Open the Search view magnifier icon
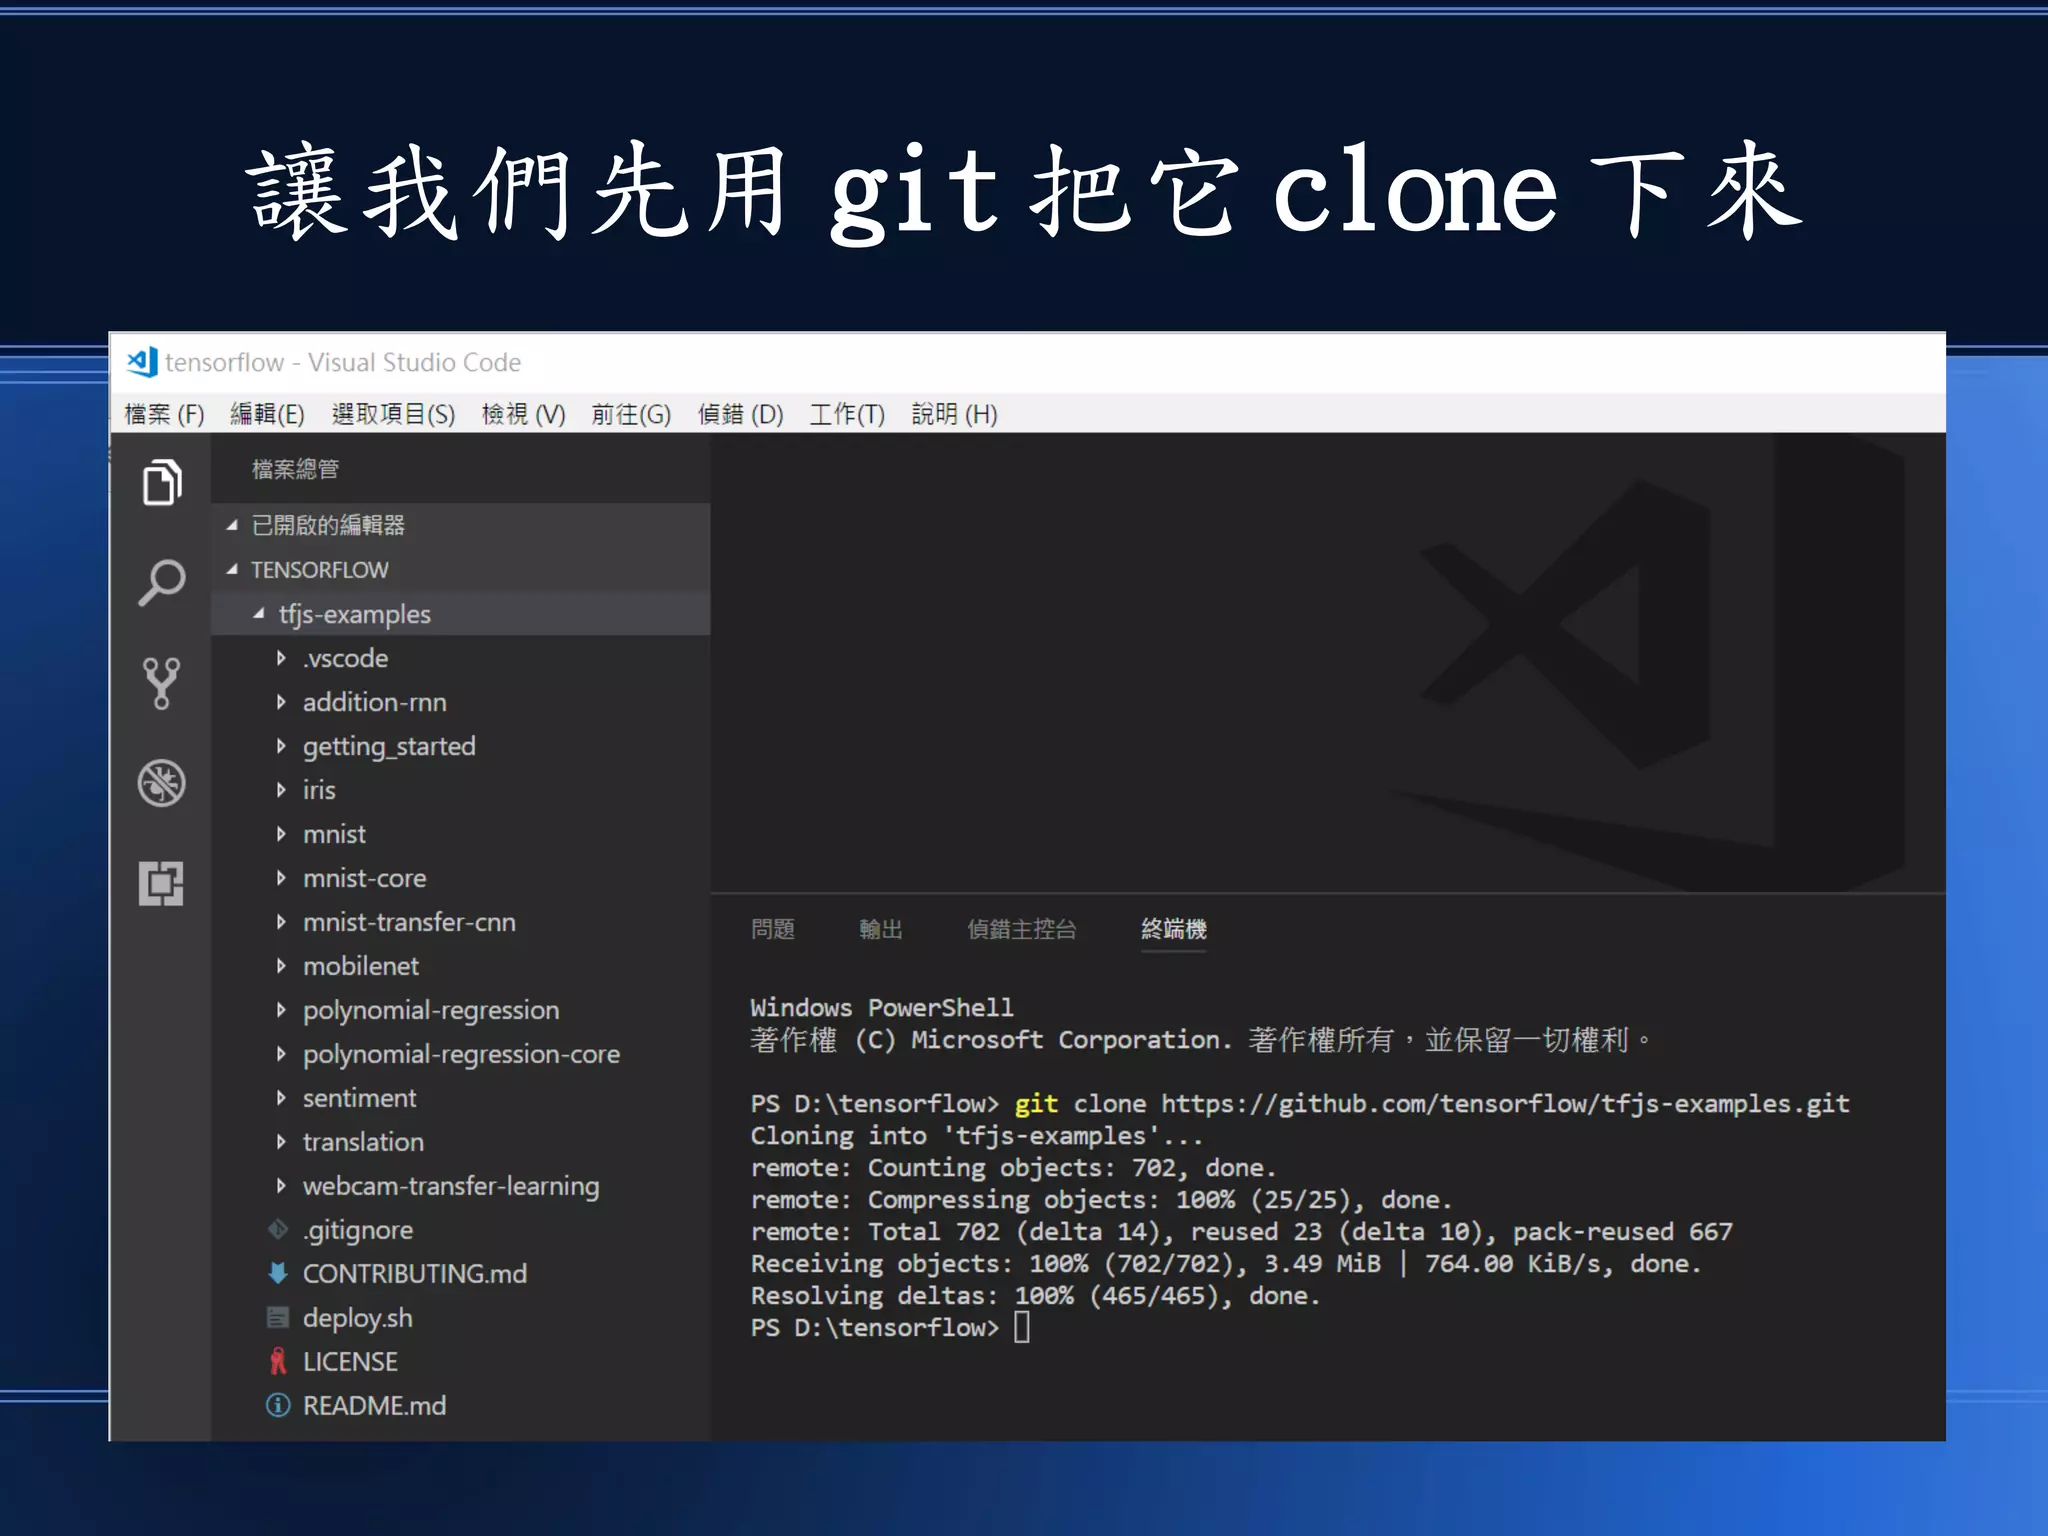 161,583
